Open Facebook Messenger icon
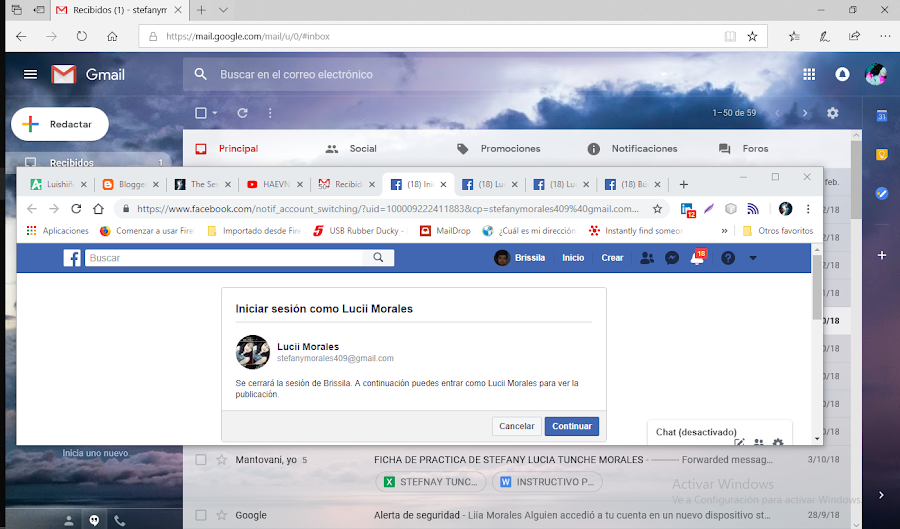 (672, 258)
